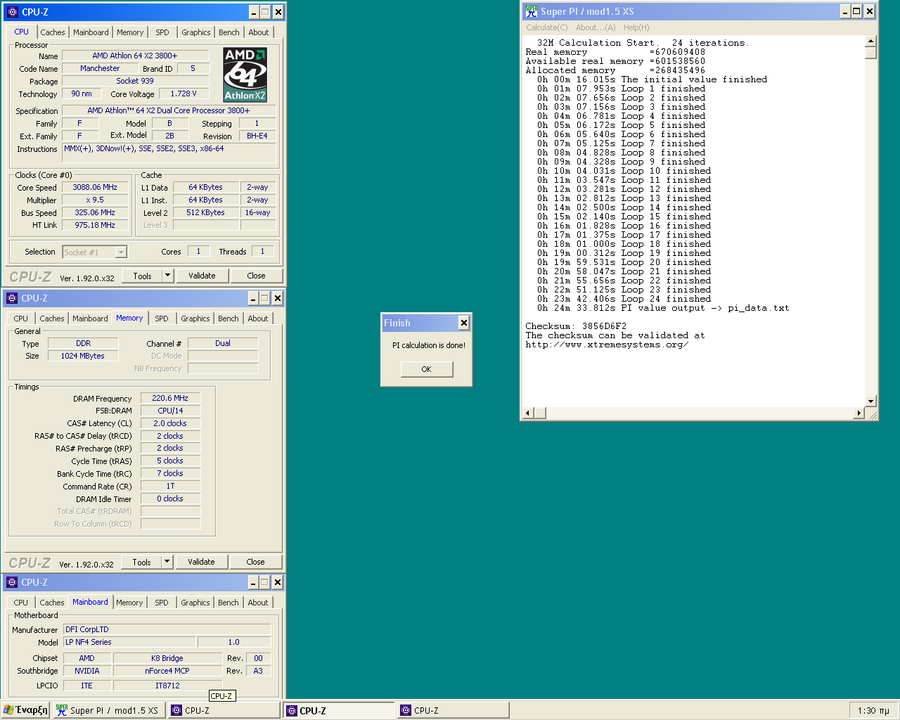The height and width of the screenshot is (720, 900).
Task: Click the AMD Athlon 64 X2 processor logo
Action: [245, 75]
